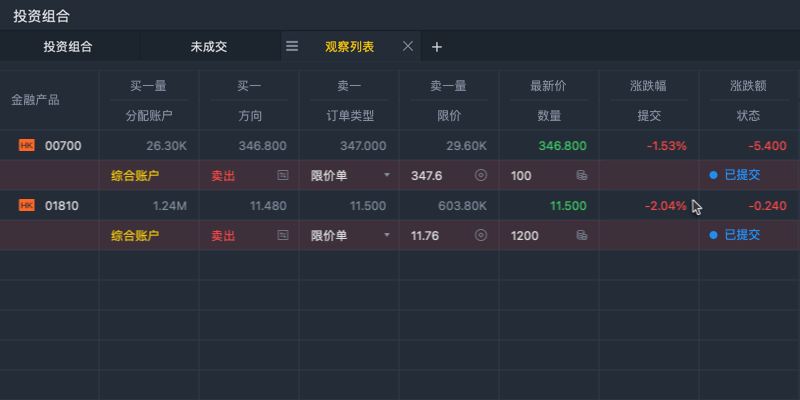This screenshot has height=400, width=800.
Task: Click direction switch icon in 00700 order row
Action: tap(283, 175)
